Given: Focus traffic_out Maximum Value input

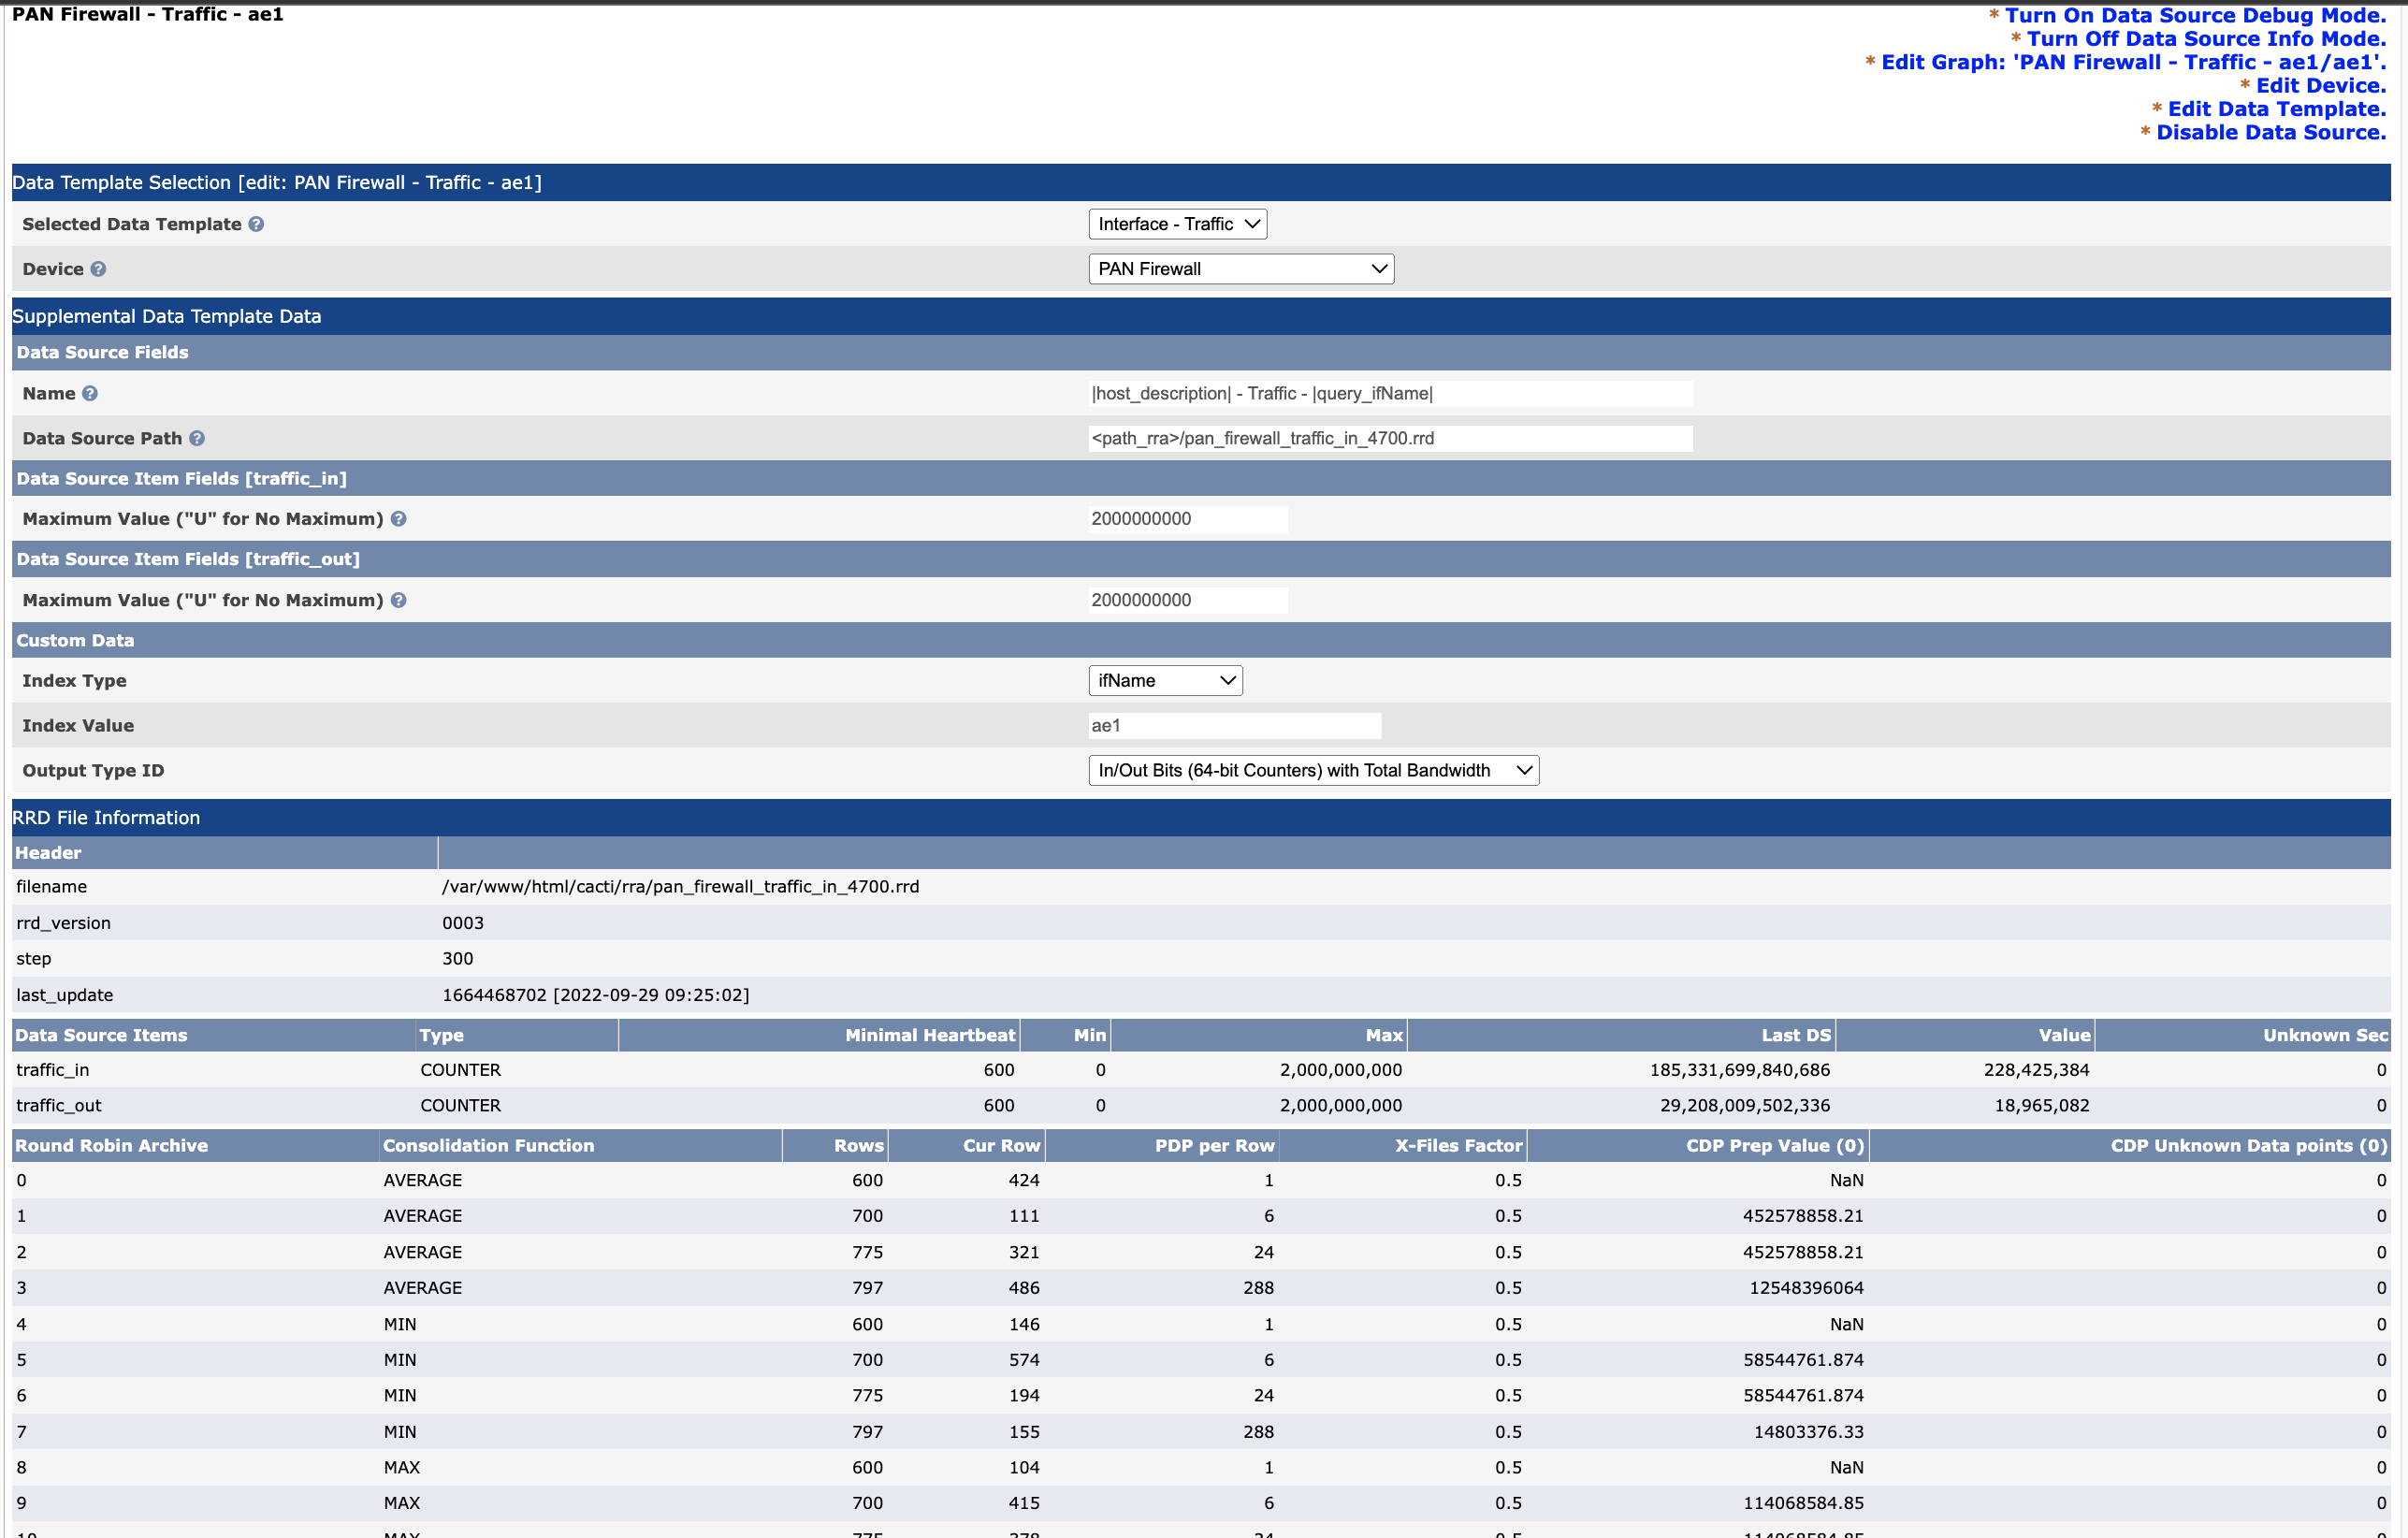Looking at the screenshot, I should click(1188, 600).
